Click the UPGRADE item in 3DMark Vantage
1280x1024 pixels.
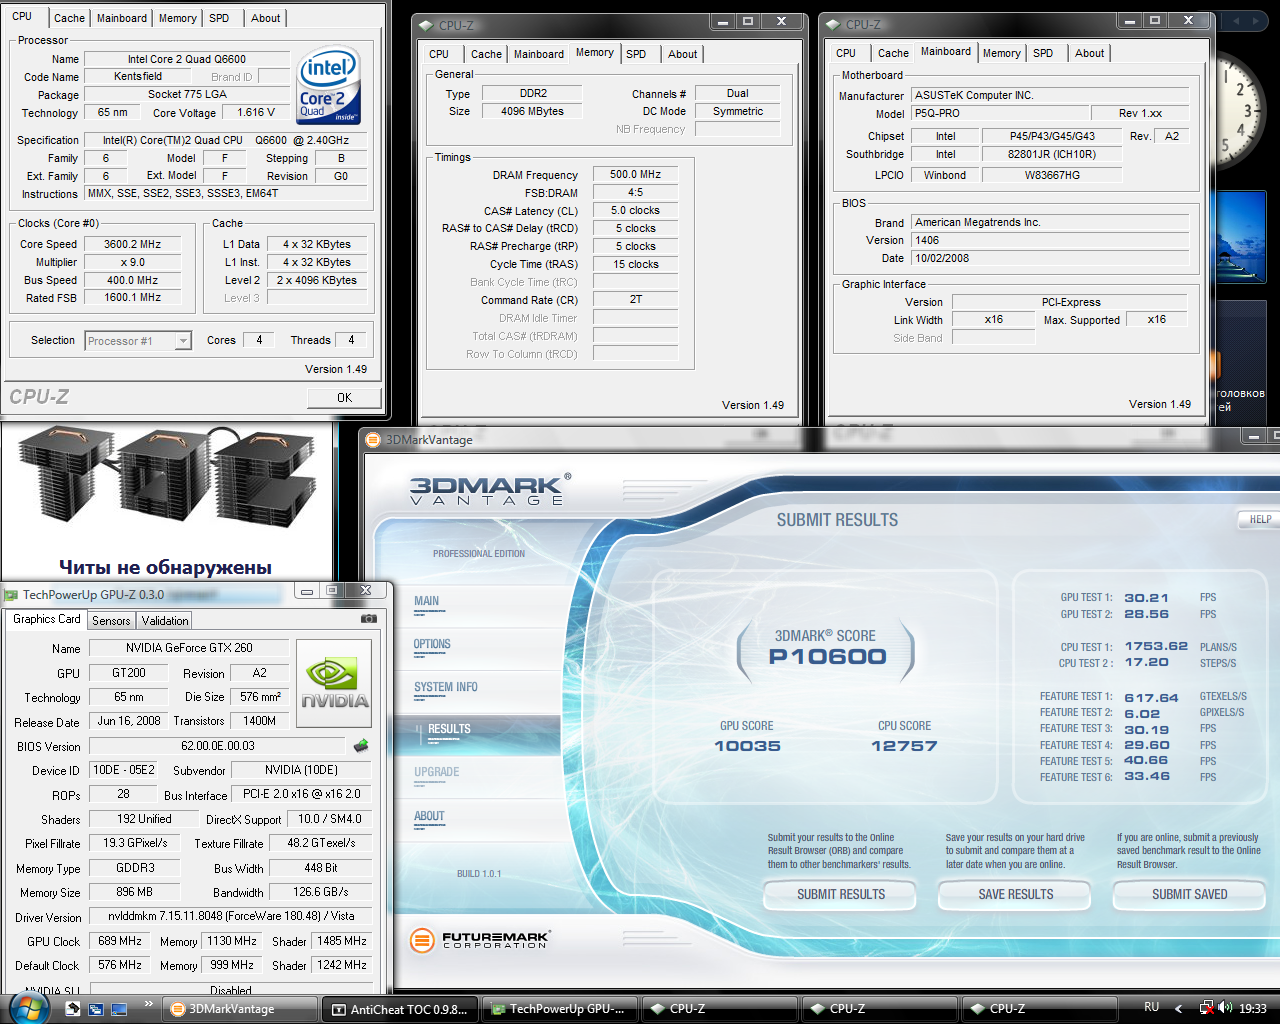pos(437,772)
